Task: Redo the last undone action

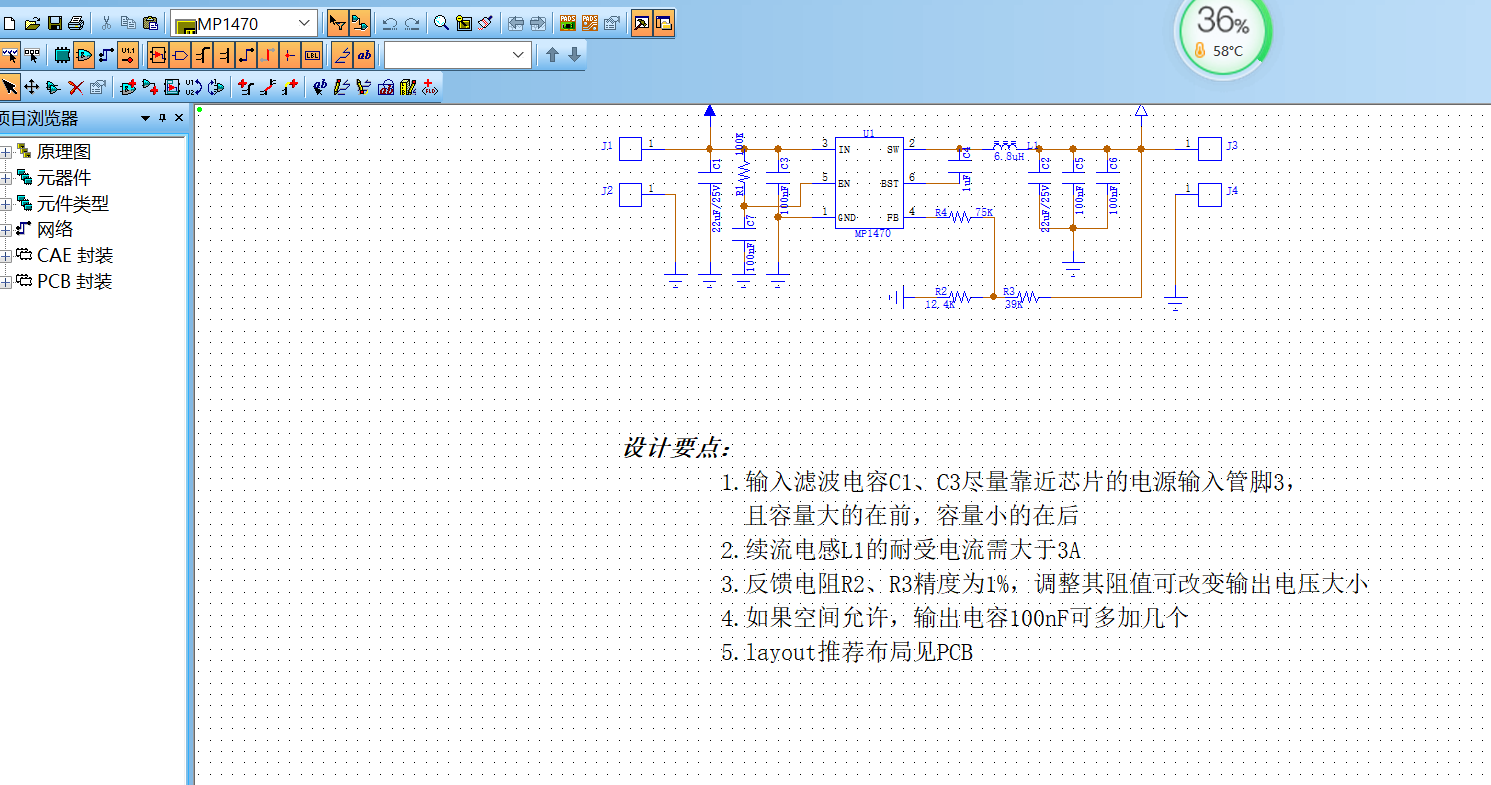Action: coord(412,22)
